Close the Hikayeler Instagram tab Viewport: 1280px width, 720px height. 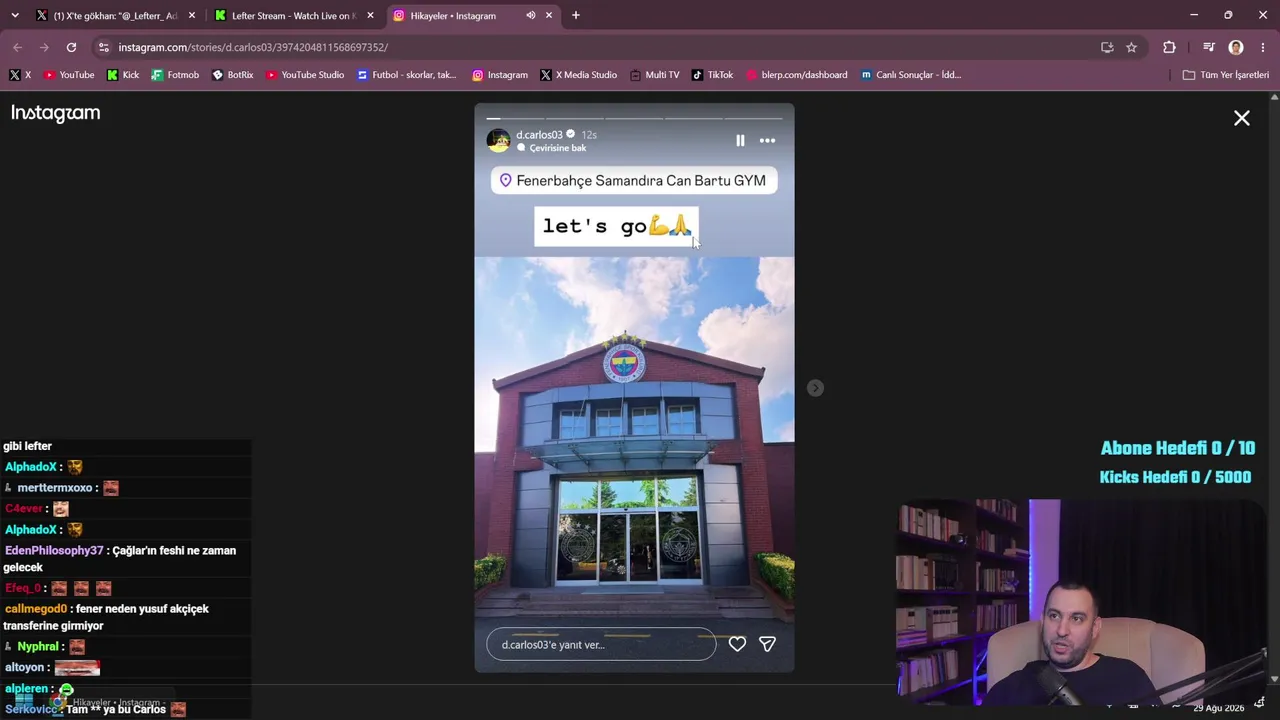point(549,15)
